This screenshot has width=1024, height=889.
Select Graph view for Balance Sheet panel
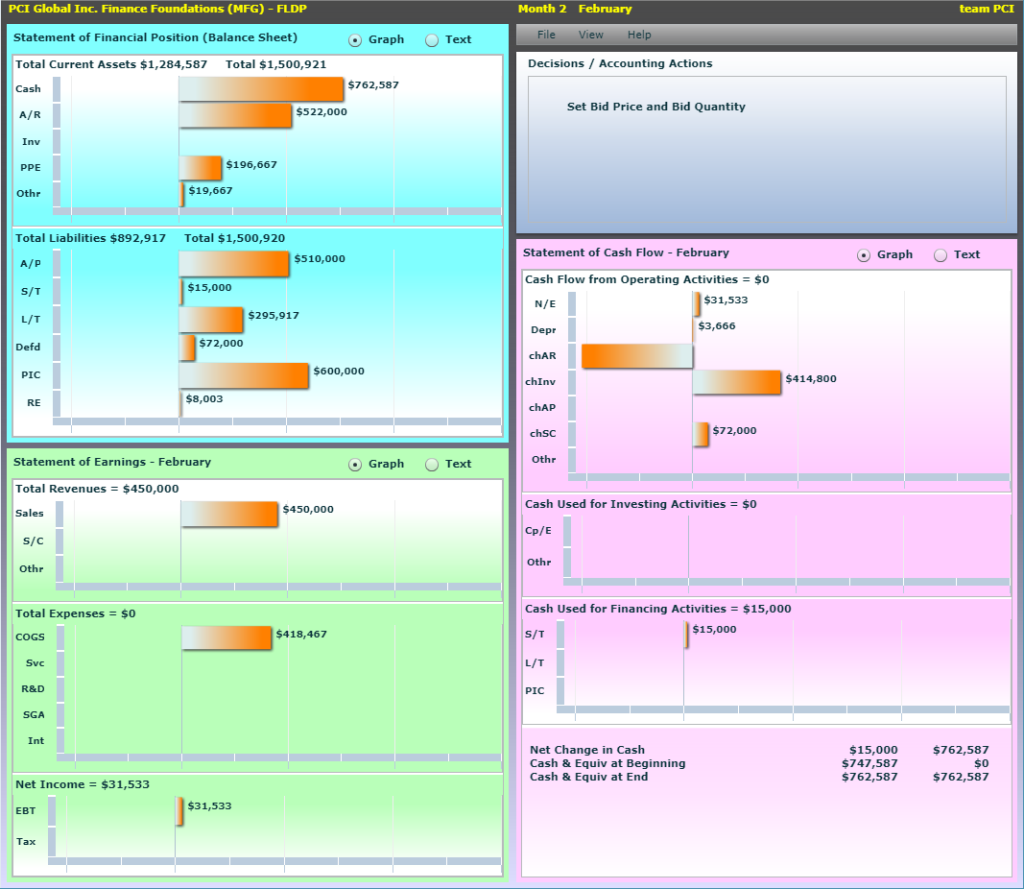[356, 40]
